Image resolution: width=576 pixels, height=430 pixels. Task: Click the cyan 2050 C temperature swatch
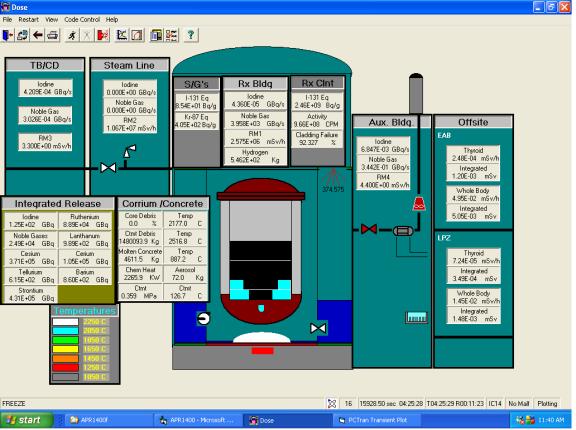pyautogui.click(x=65, y=331)
